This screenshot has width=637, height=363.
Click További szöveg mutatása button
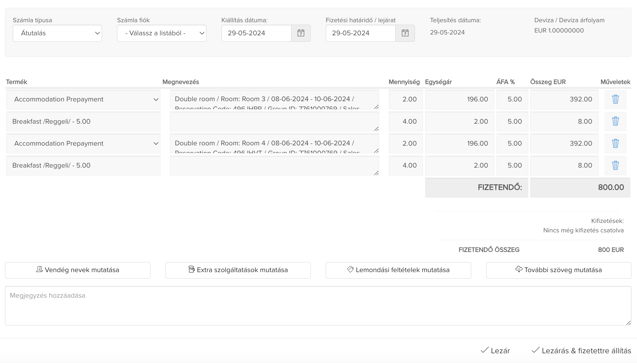pos(559,270)
